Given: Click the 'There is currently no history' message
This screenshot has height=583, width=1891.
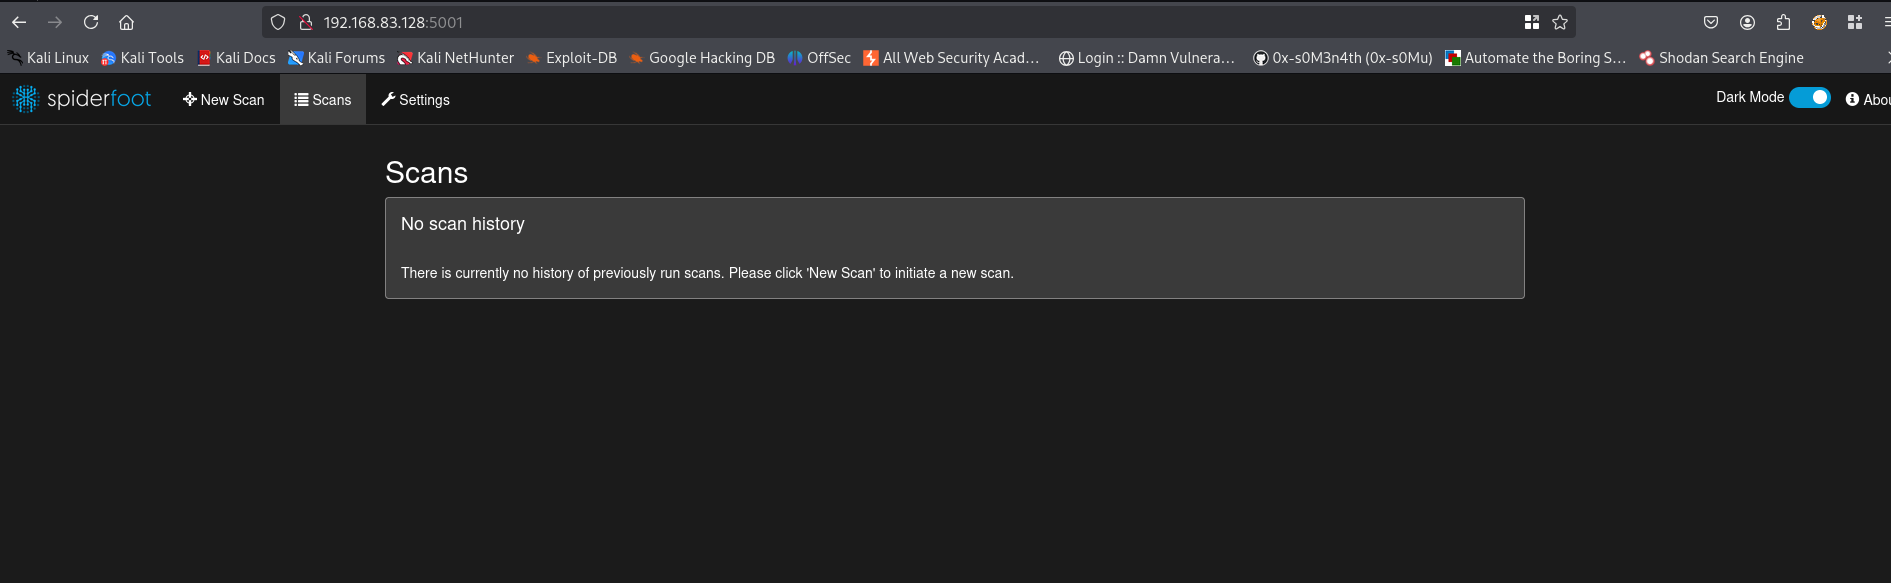Looking at the screenshot, I should click(x=707, y=273).
